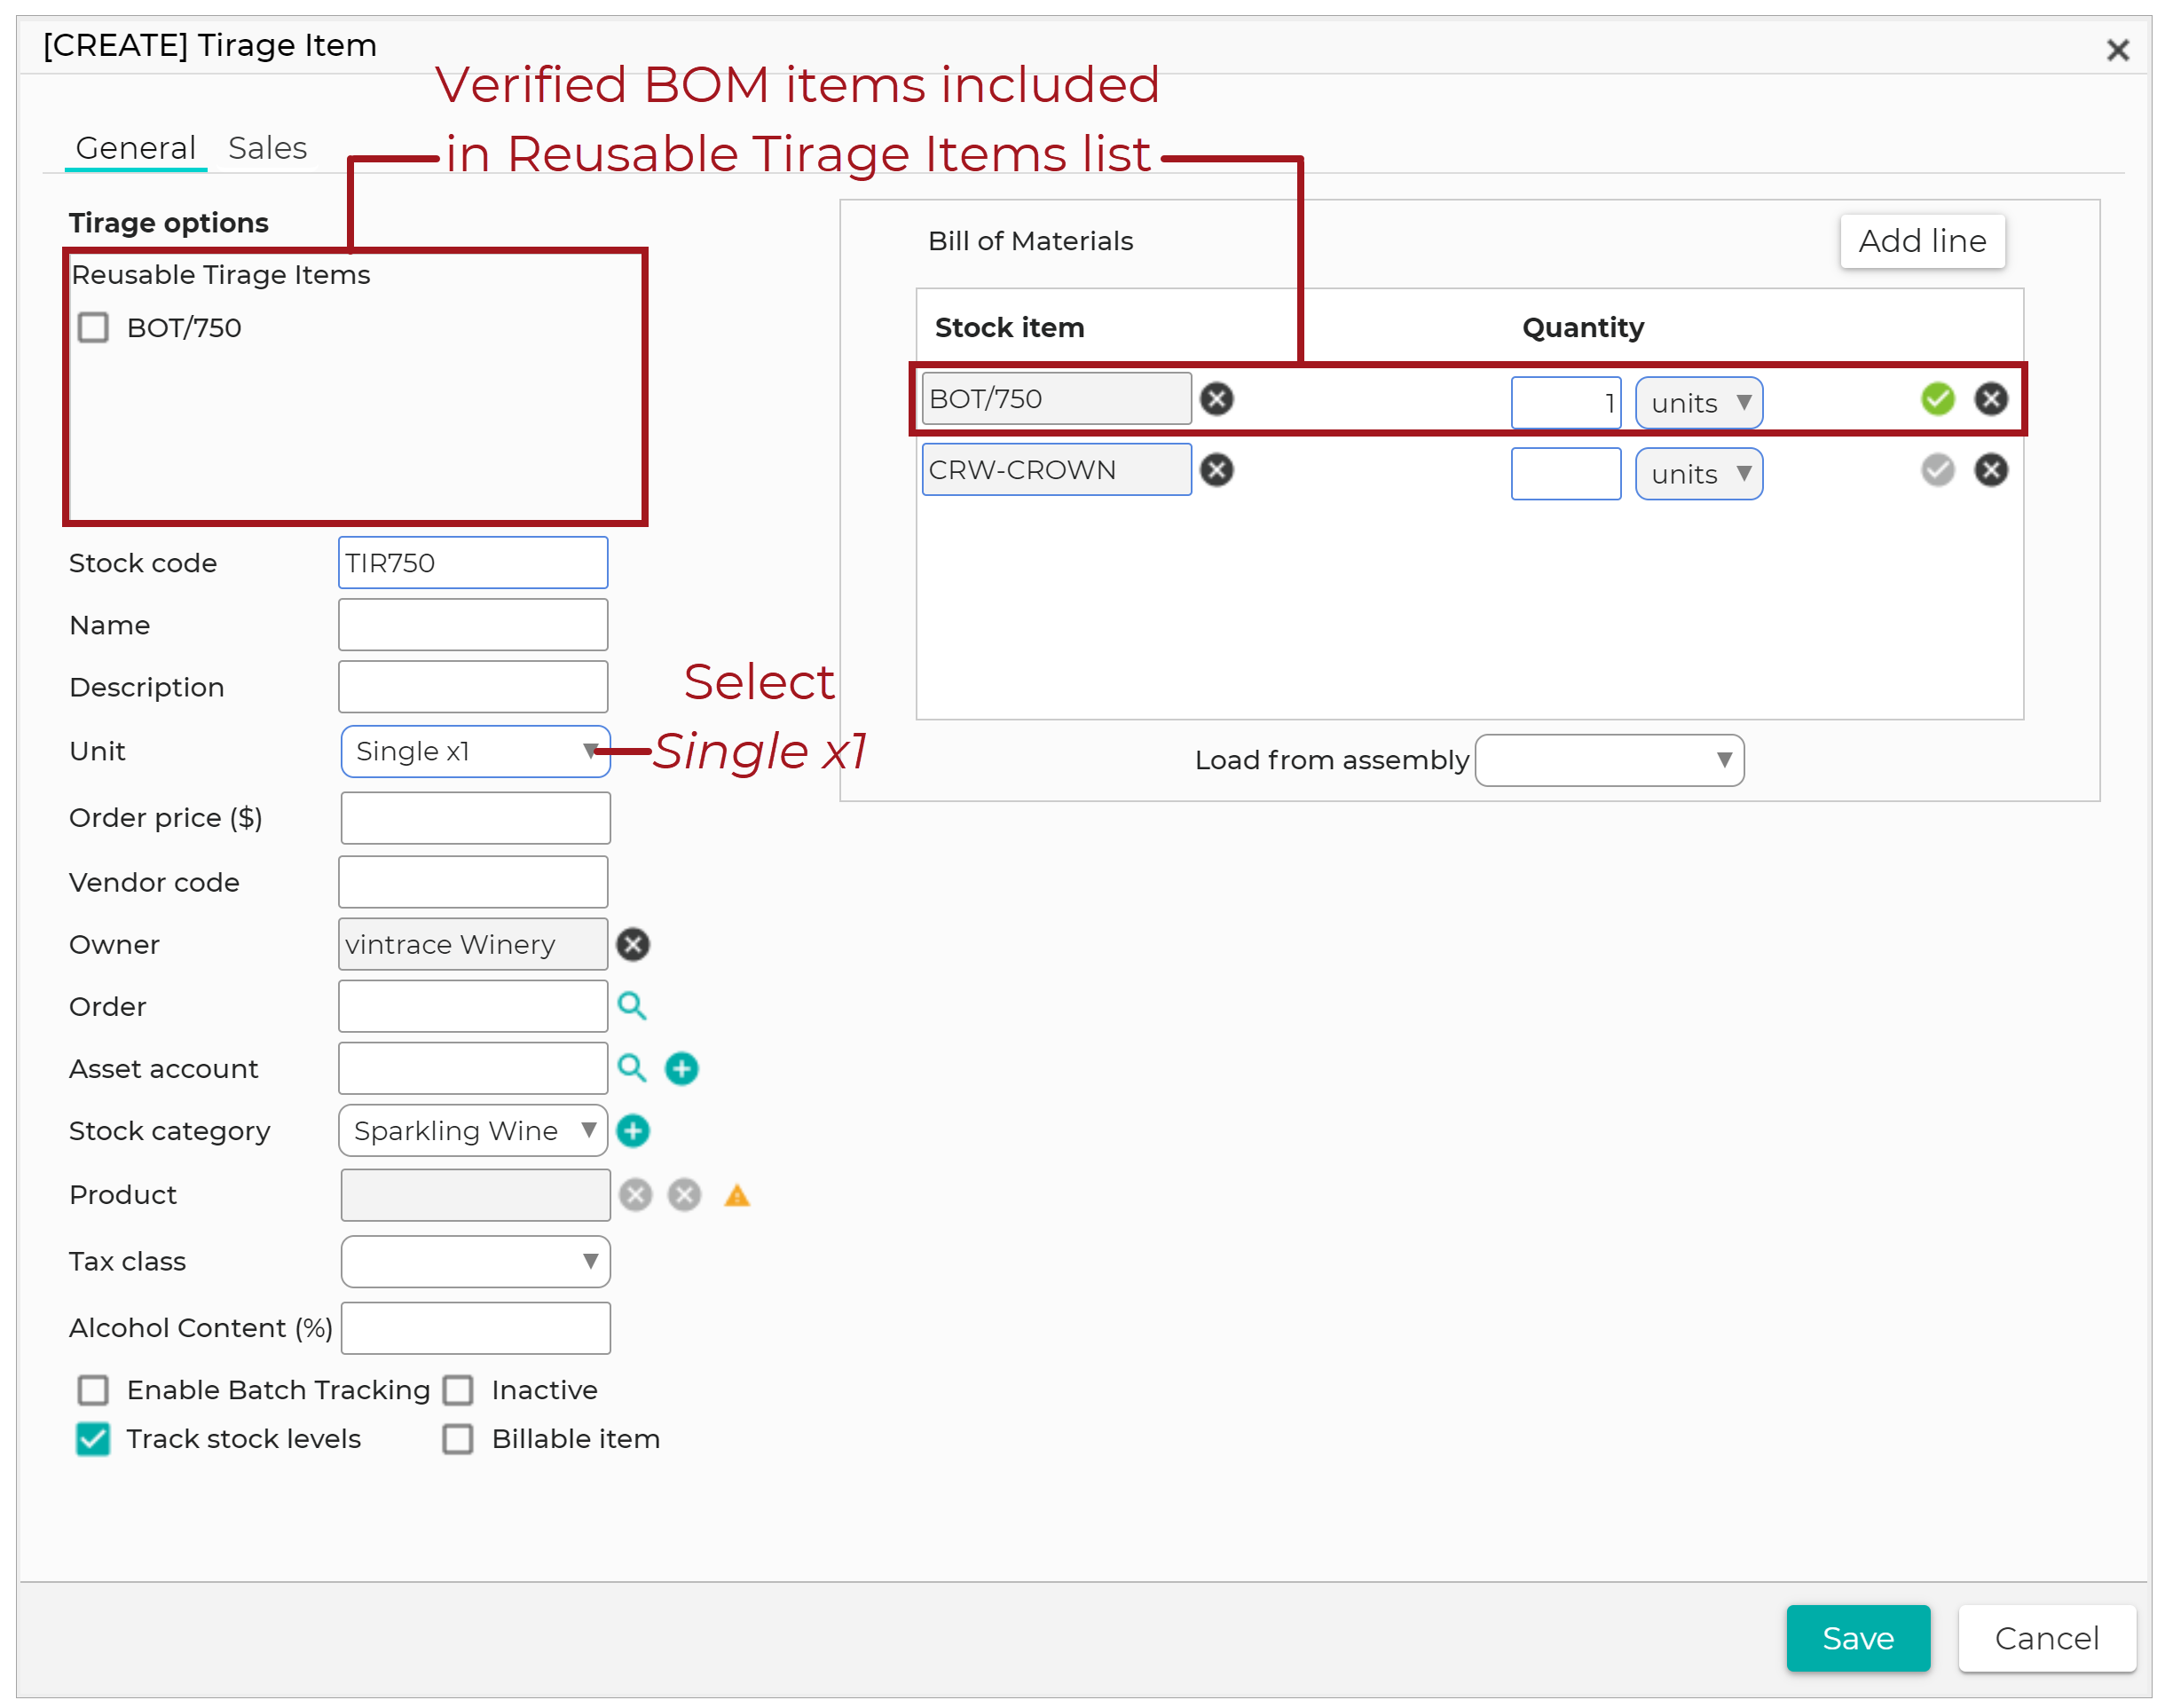The width and height of the screenshot is (2165, 1708).
Task: Click the Alcohol Content (%) field
Action: (475, 1327)
